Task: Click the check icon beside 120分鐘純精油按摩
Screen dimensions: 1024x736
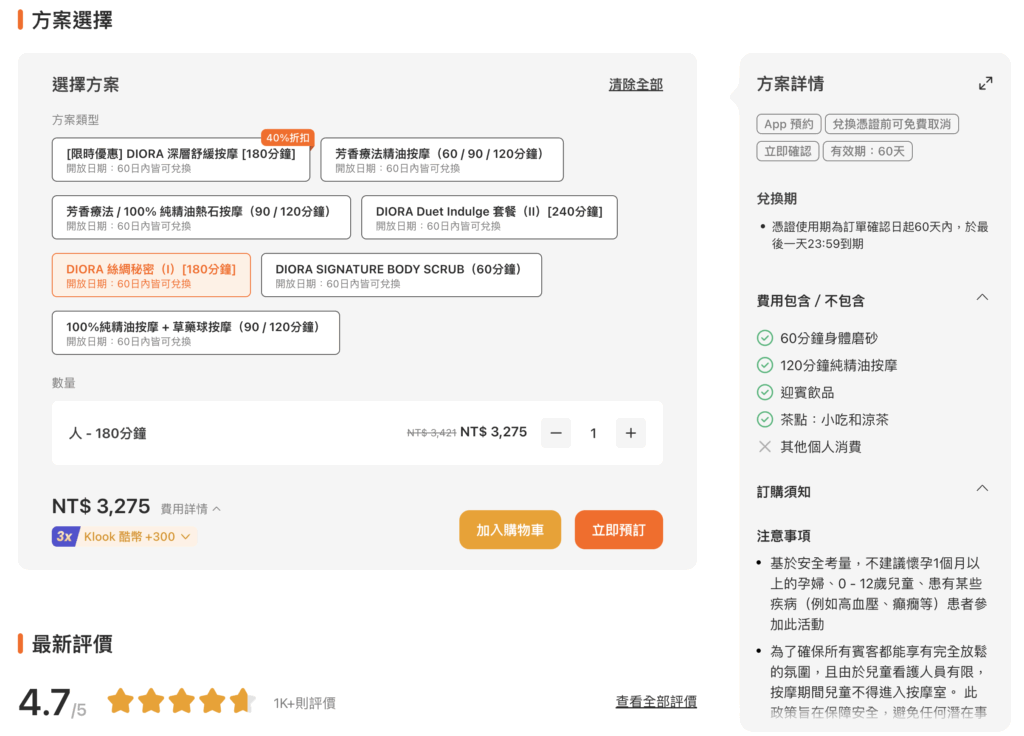Action: (x=765, y=365)
